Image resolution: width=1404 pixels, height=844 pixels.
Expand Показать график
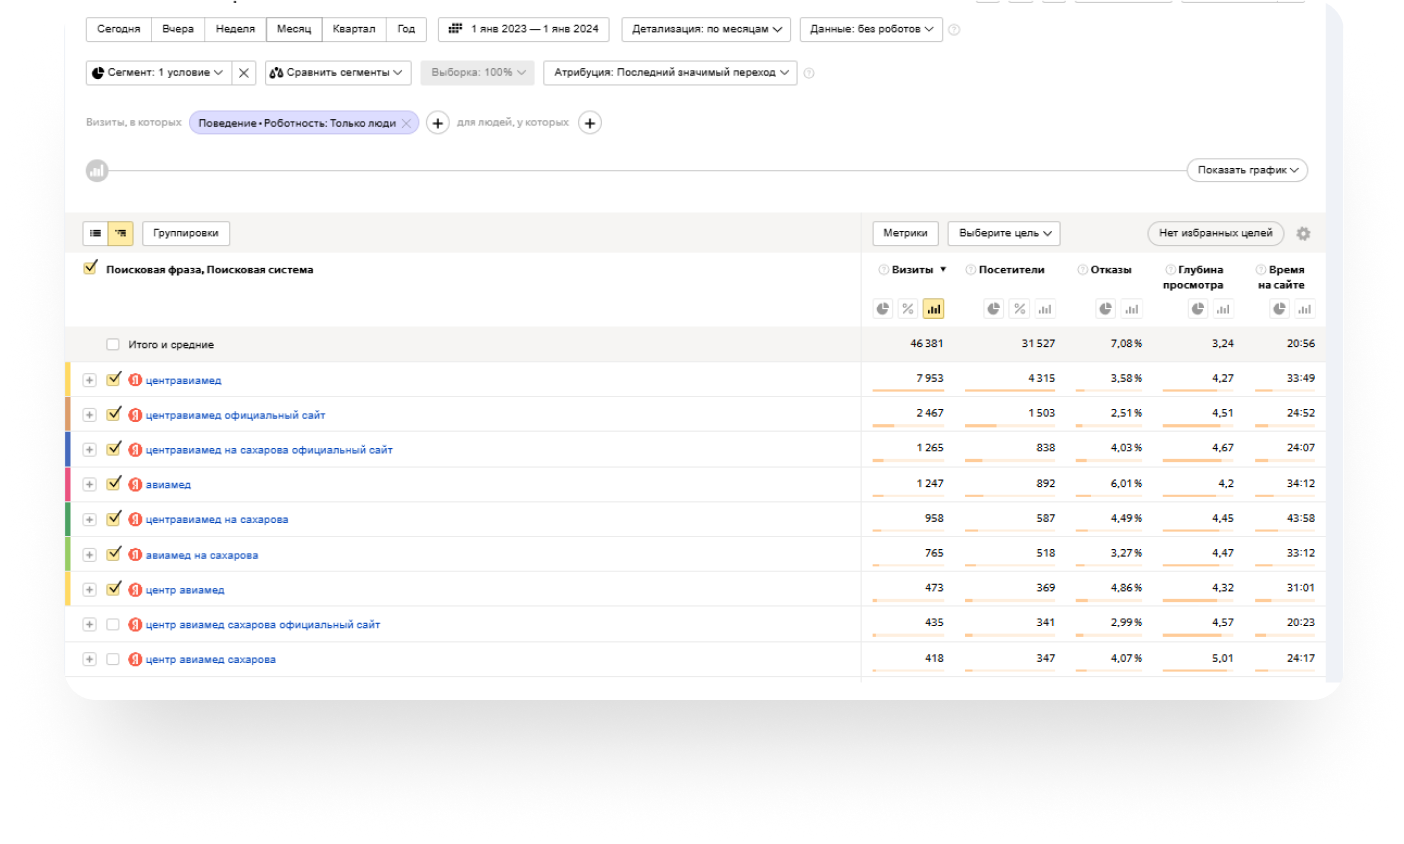(x=1247, y=171)
